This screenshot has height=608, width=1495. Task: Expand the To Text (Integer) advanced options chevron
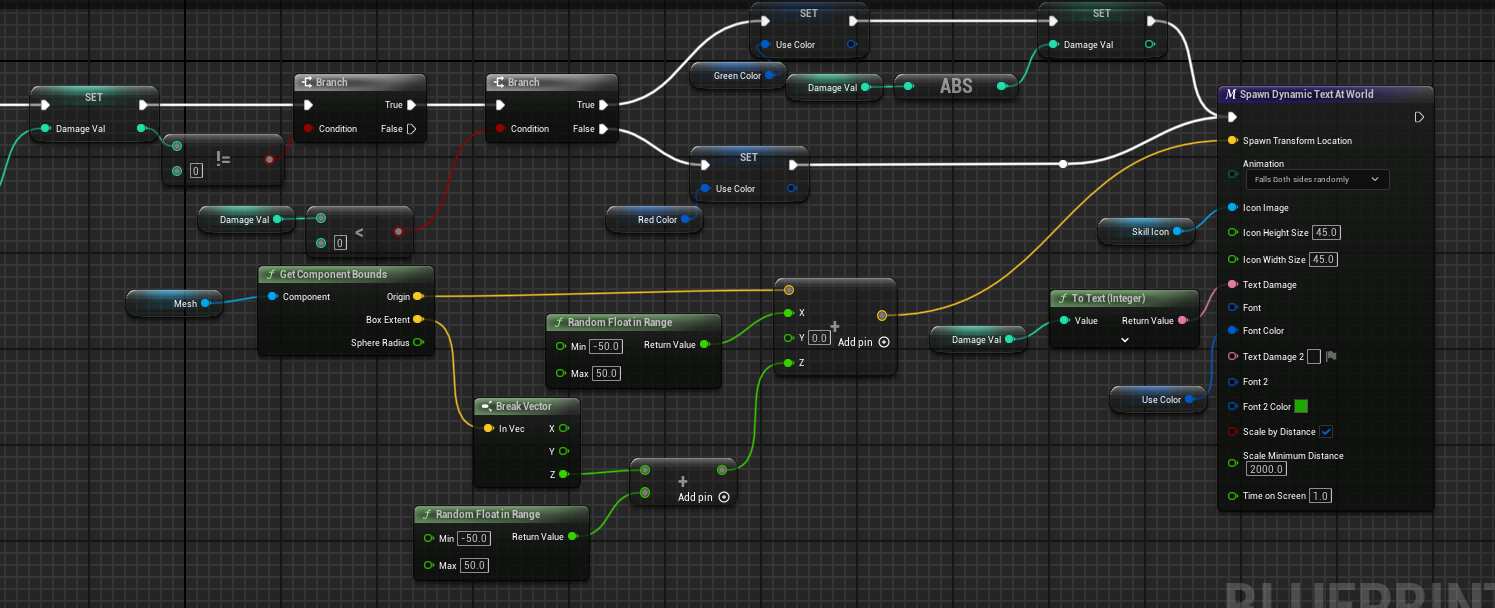[x=1124, y=340]
